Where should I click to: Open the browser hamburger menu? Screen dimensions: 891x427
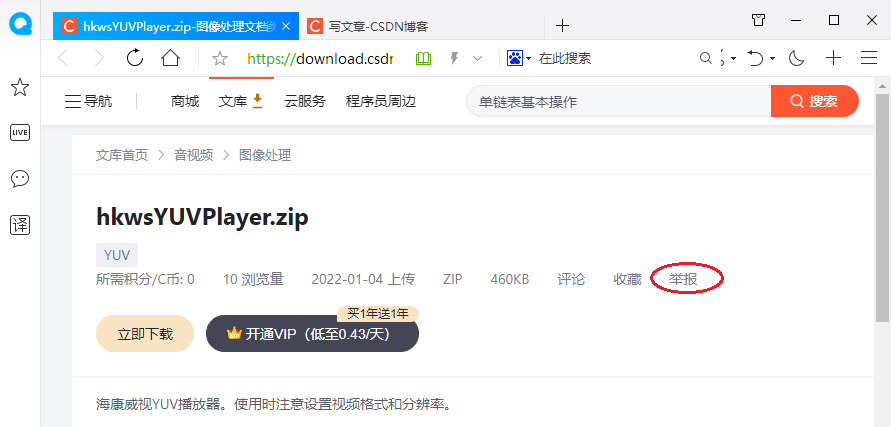[869, 58]
